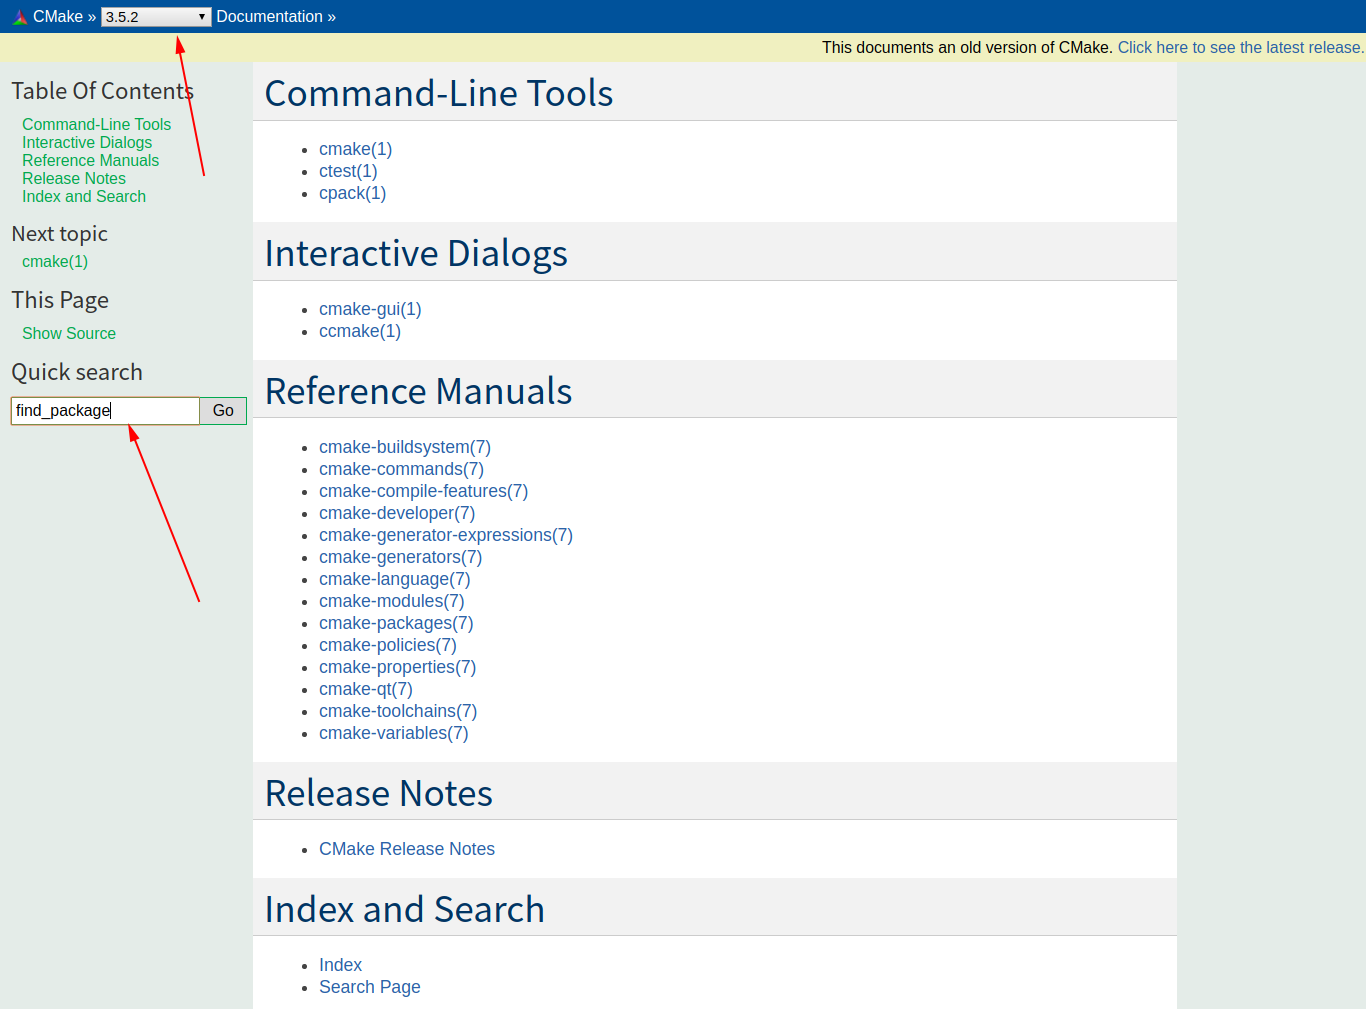Click the Quick search sidebar heading

pyautogui.click(x=77, y=372)
